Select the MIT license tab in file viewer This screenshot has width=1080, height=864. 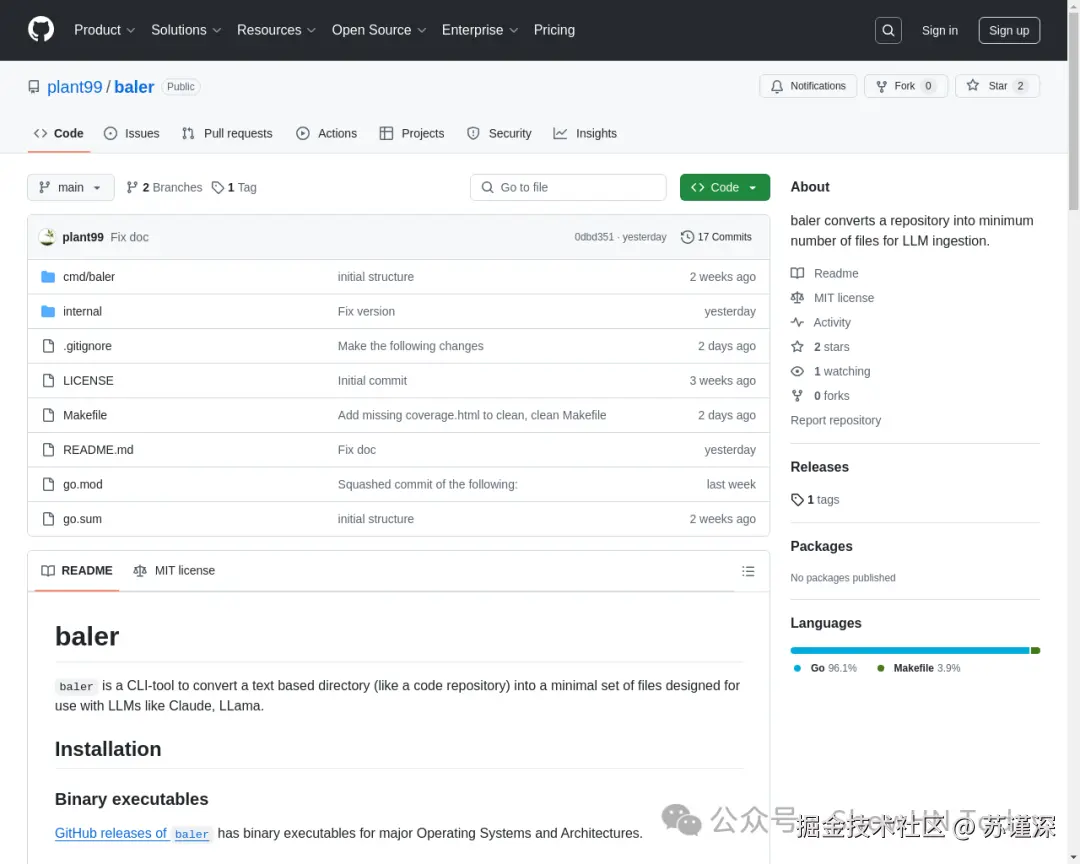click(x=174, y=570)
